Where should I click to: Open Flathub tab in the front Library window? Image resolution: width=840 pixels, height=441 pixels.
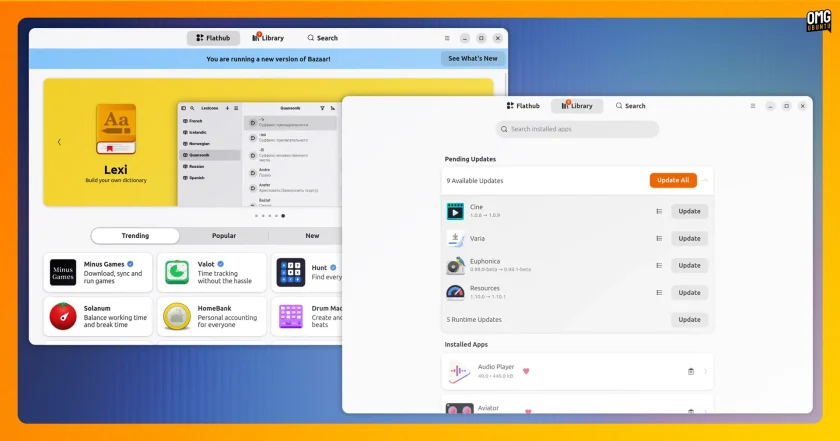click(523, 106)
